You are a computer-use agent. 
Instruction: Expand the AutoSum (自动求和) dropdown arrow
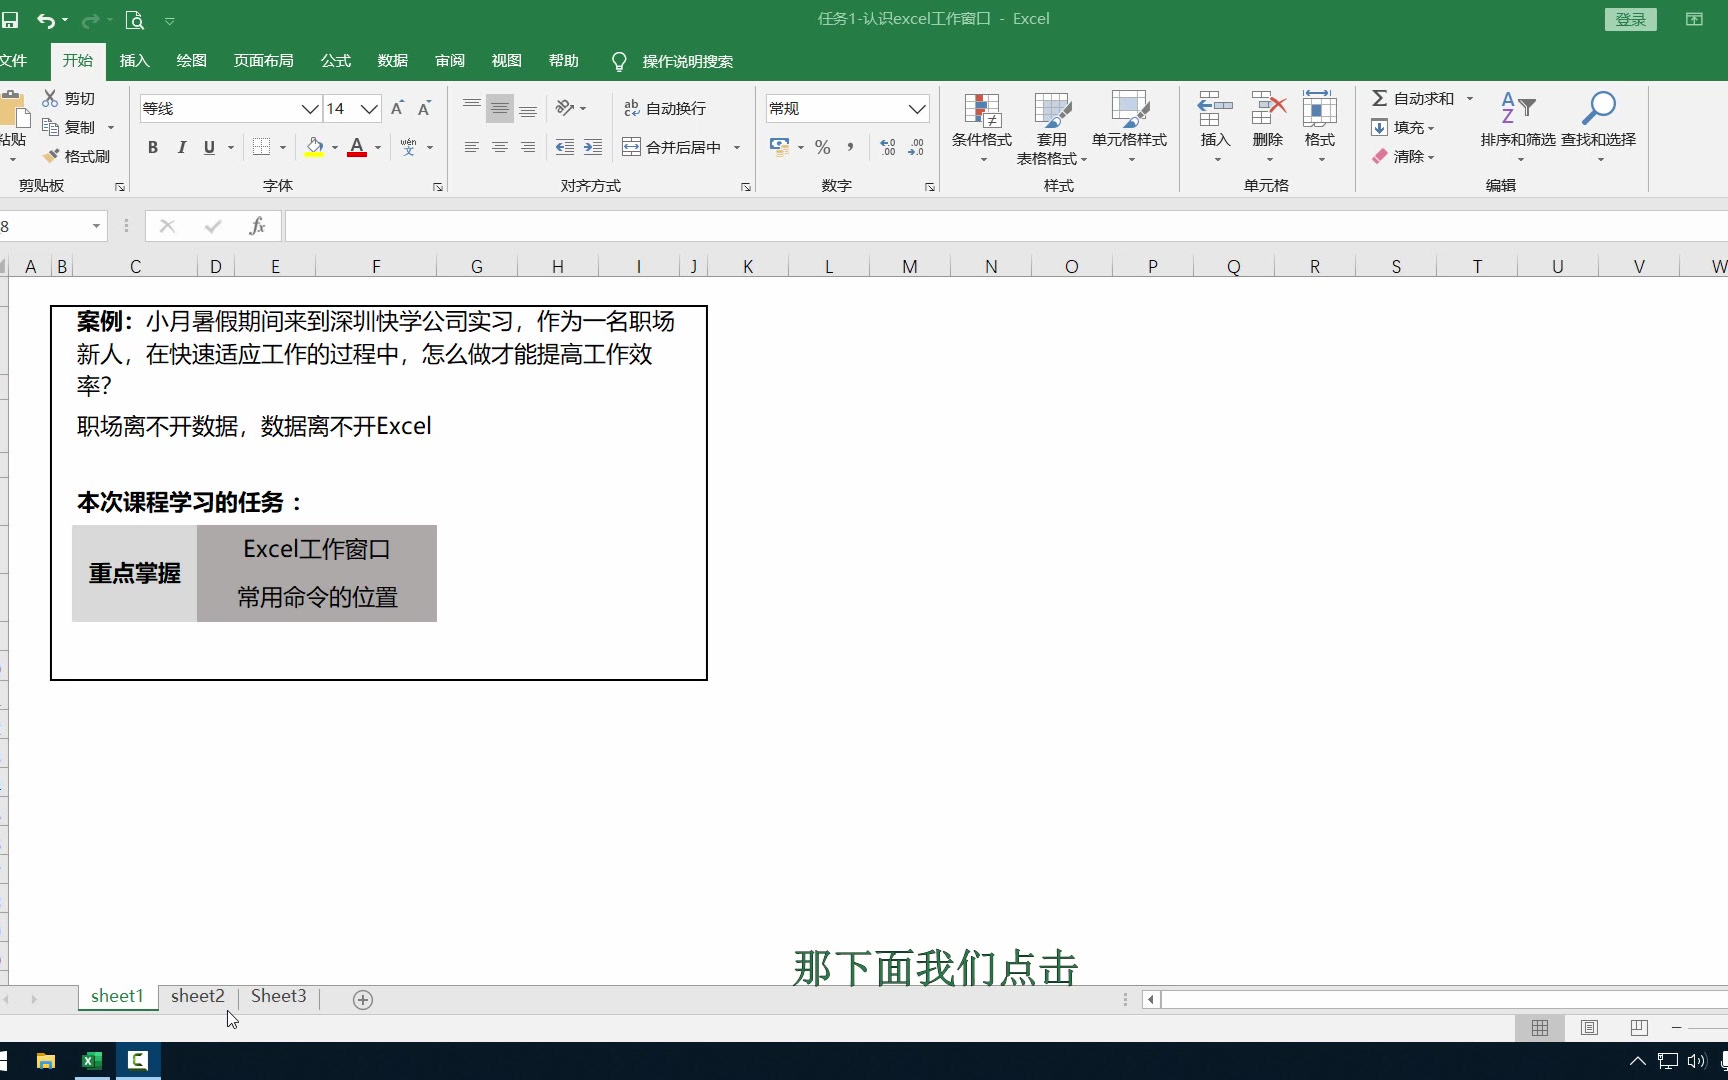click(x=1470, y=98)
